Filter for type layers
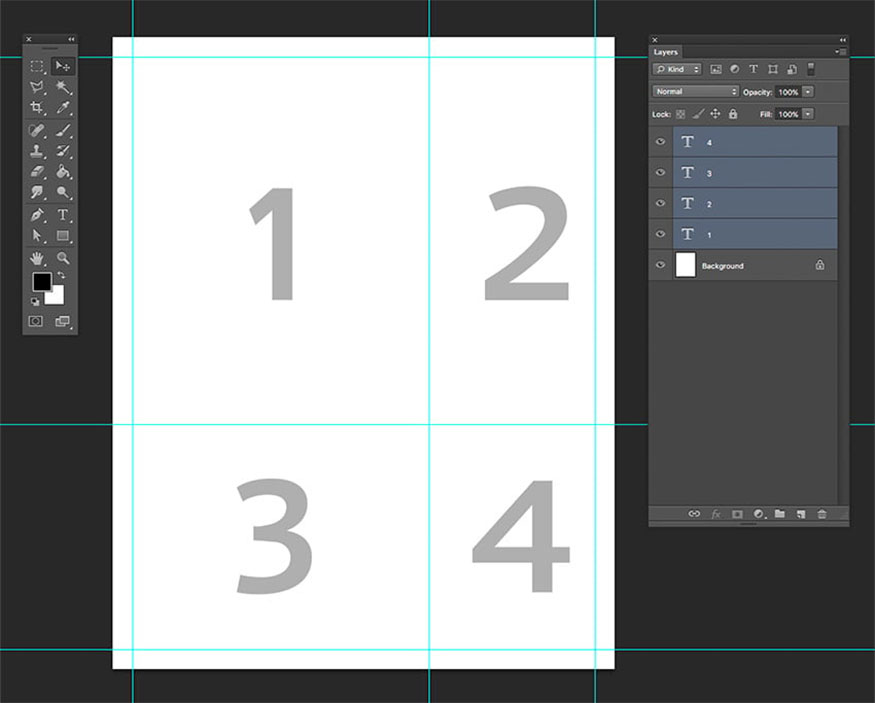The width and height of the screenshot is (875, 703). [753, 69]
